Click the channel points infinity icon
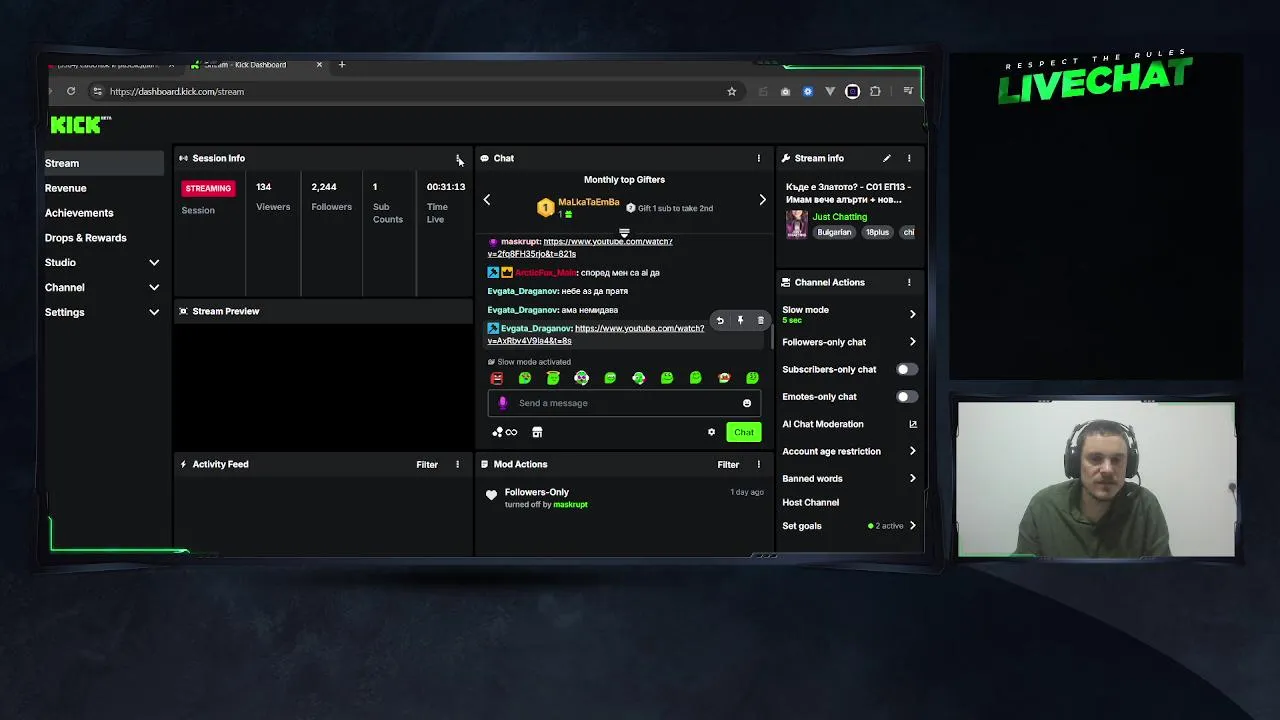This screenshot has height=720, width=1280. point(505,432)
